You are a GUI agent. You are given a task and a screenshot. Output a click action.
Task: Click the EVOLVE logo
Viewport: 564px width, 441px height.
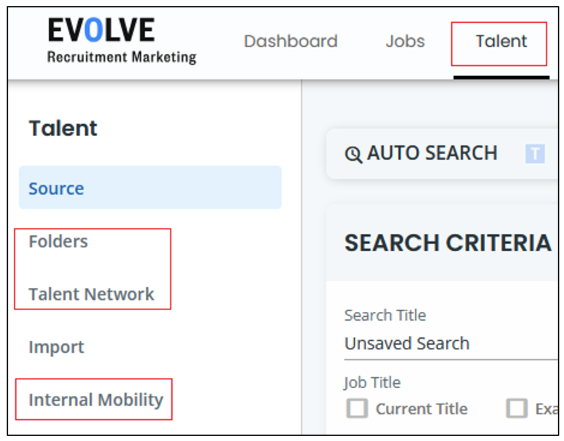tap(122, 41)
